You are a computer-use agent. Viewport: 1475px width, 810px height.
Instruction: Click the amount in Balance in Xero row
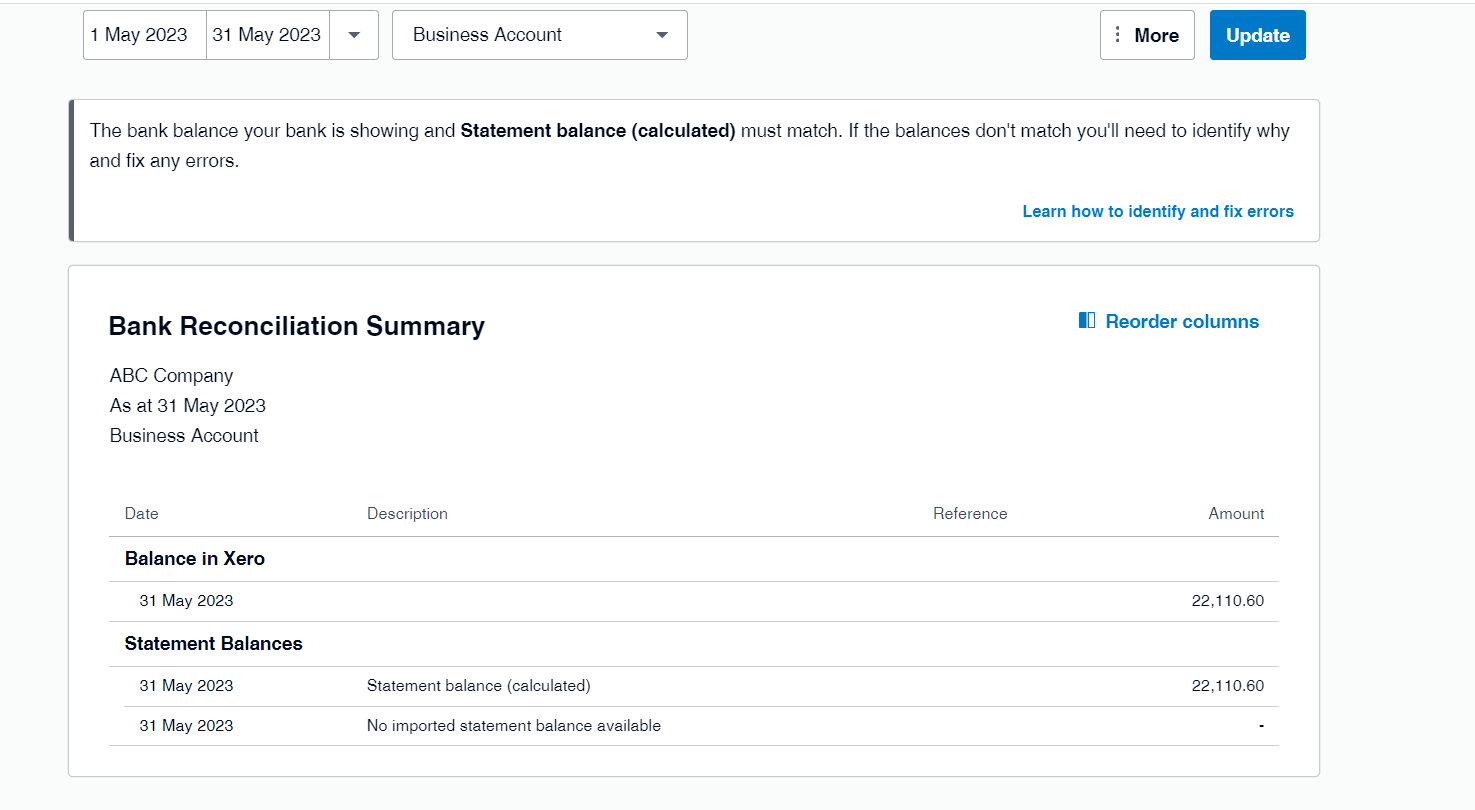tap(1228, 601)
